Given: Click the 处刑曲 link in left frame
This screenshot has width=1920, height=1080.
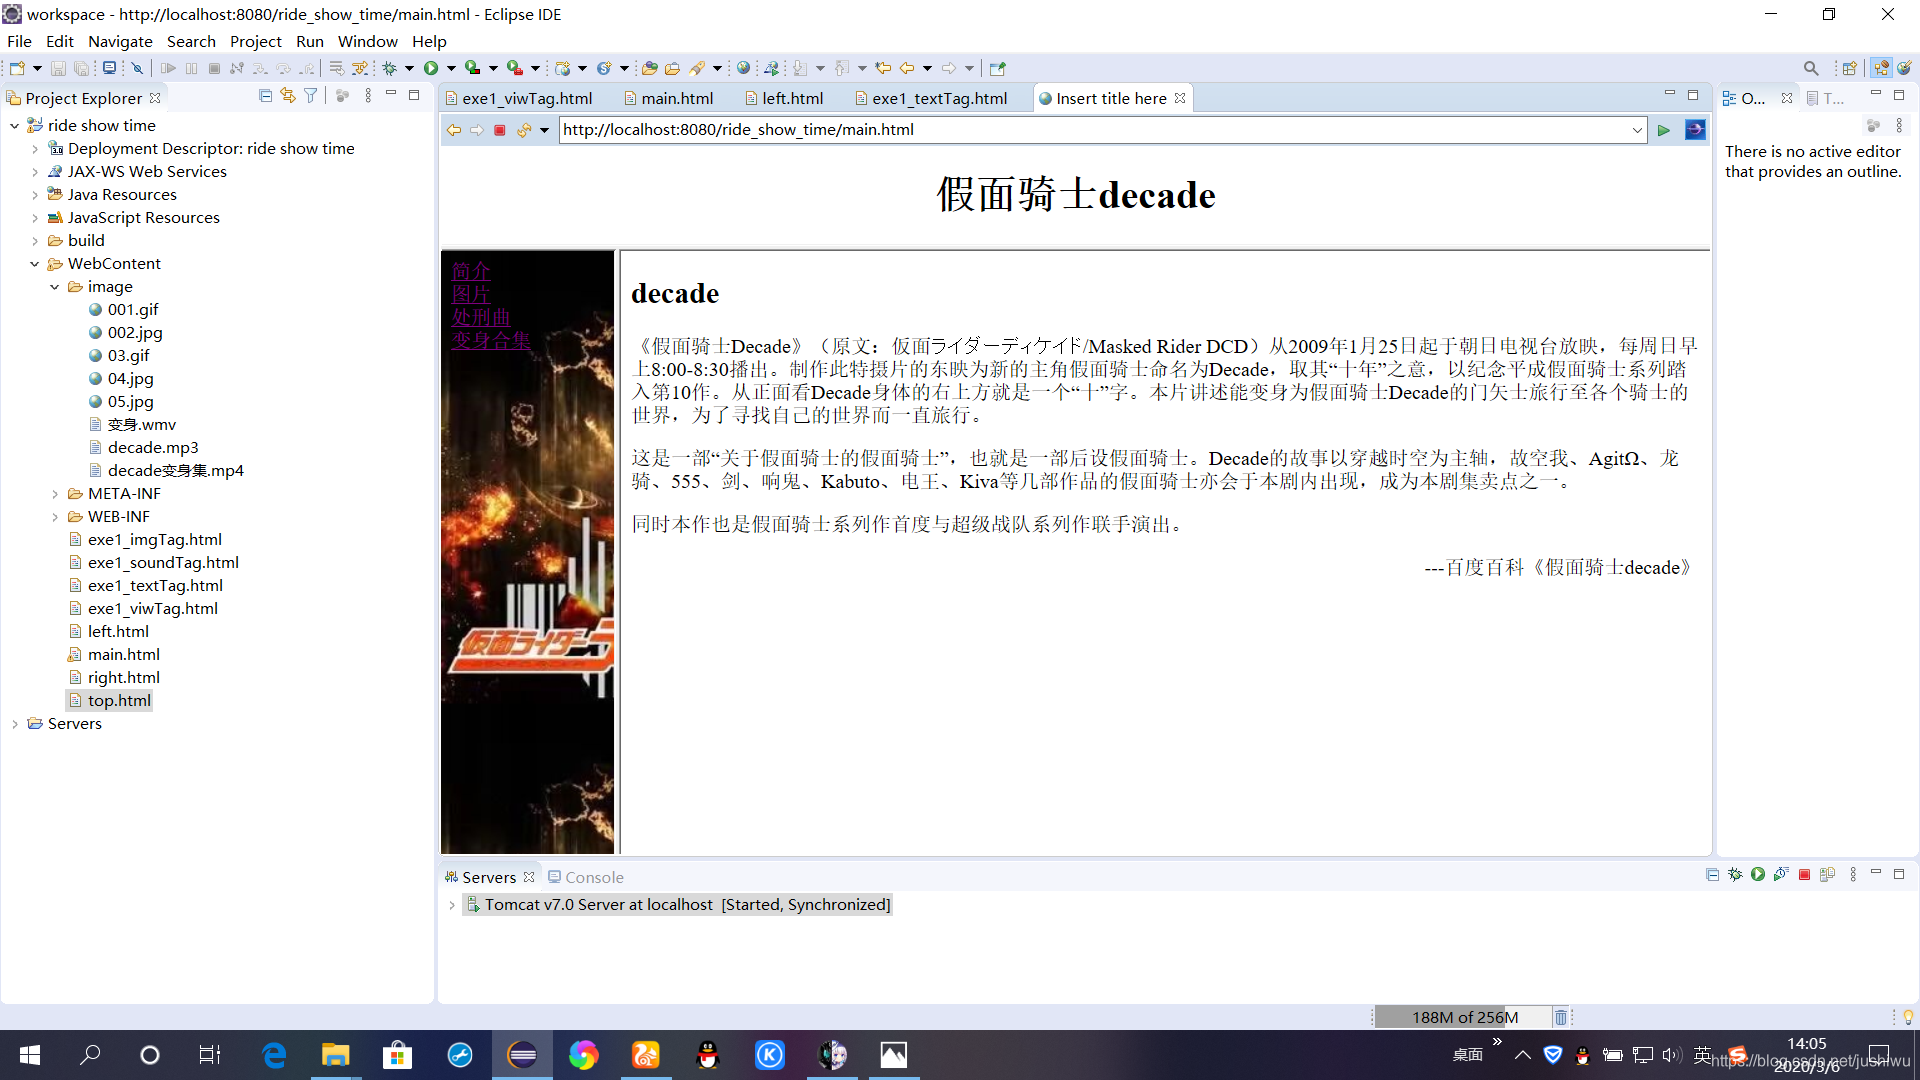Looking at the screenshot, I should tap(481, 317).
